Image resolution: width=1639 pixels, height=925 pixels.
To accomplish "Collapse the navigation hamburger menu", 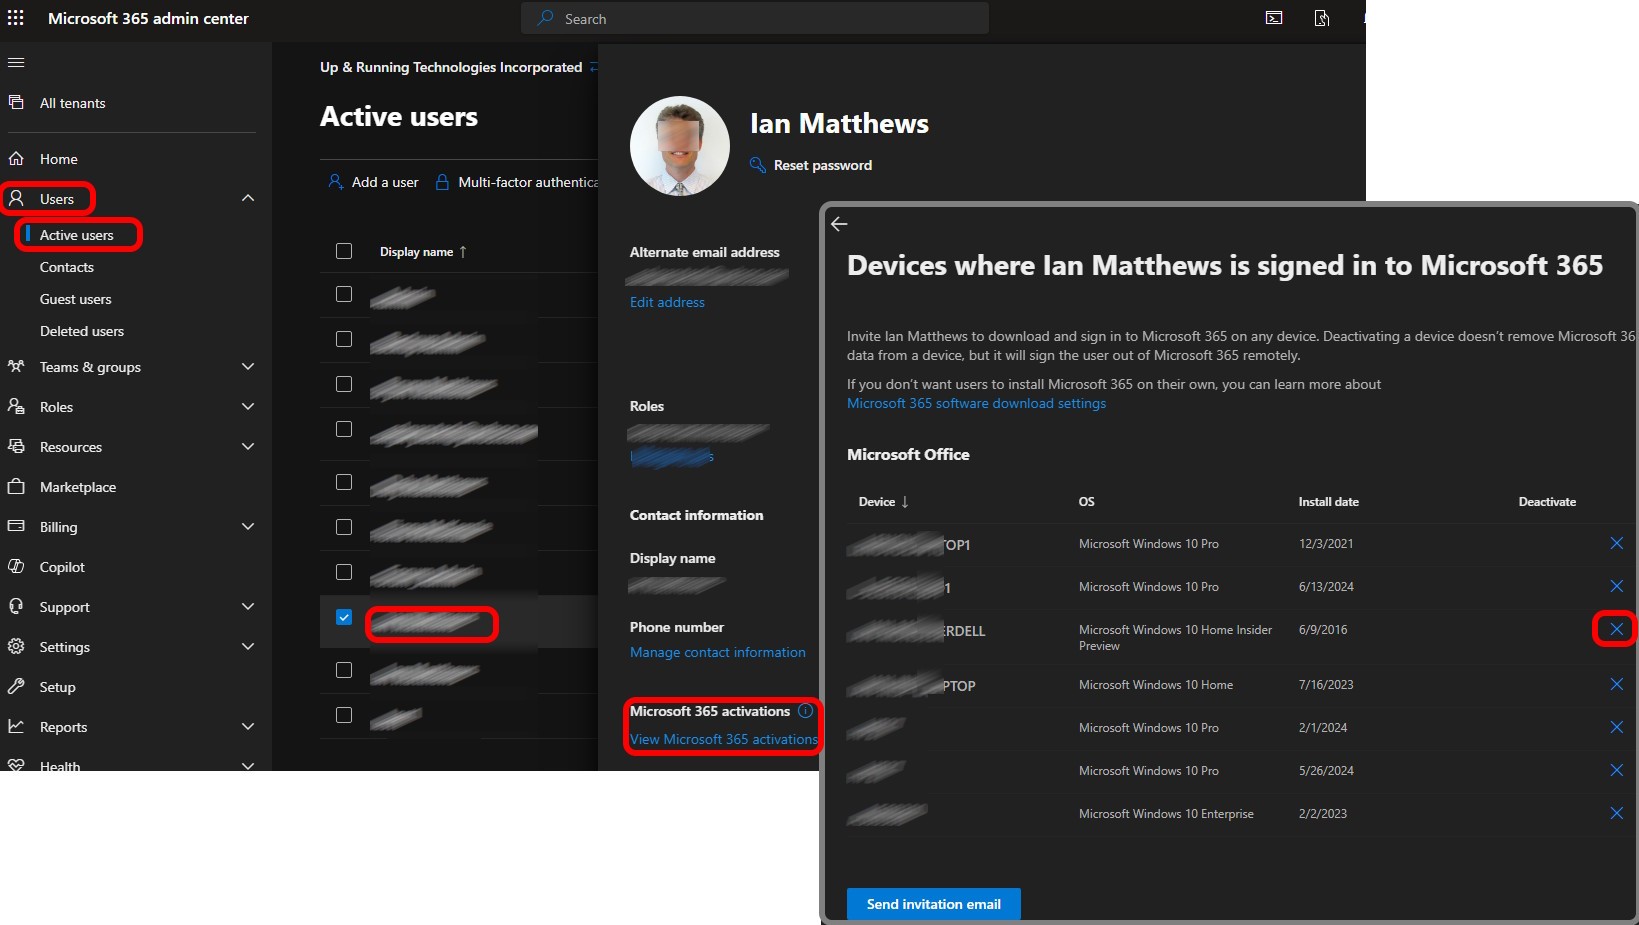I will (x=16, y=63).
